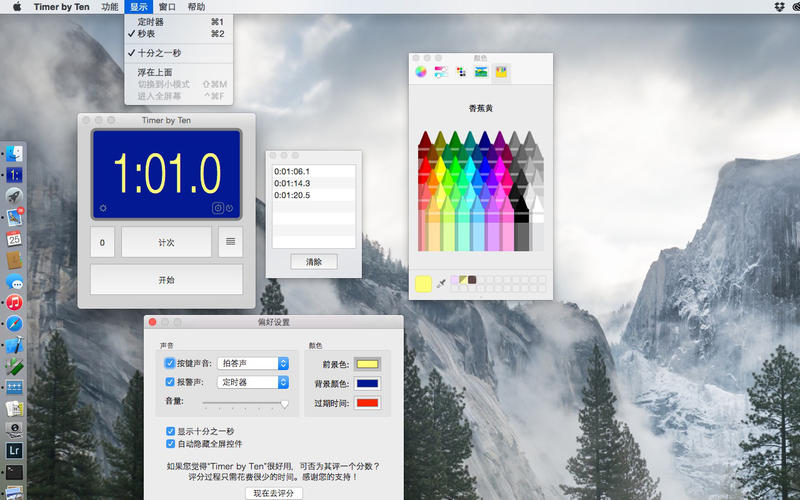Pick the eyedropper tool in color panel
Screen dimensions: 800x500
[x=441, y=283]
